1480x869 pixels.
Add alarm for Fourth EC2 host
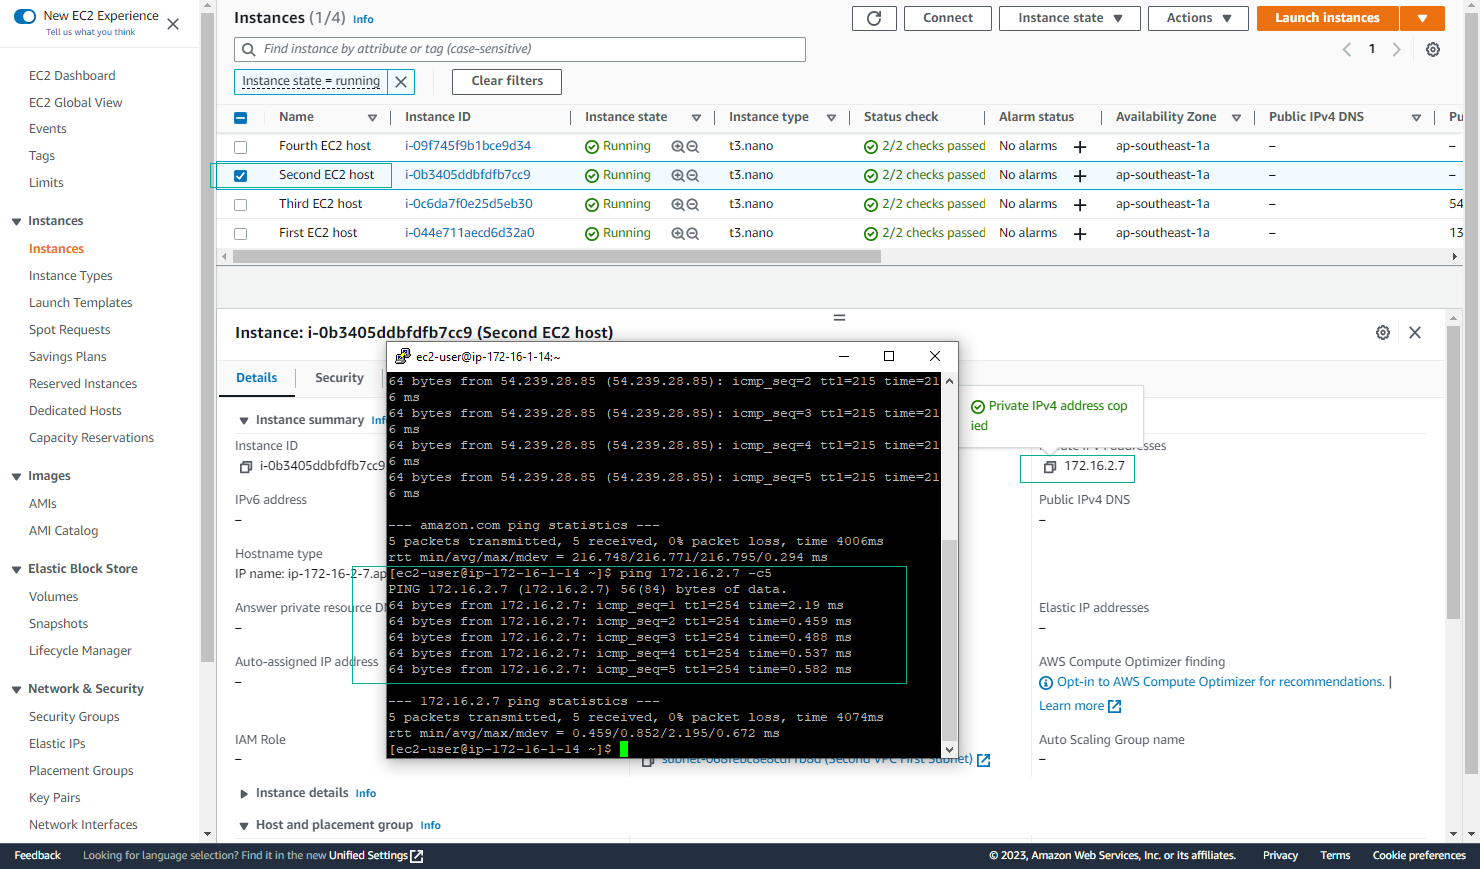click(x=1080, y=147)
